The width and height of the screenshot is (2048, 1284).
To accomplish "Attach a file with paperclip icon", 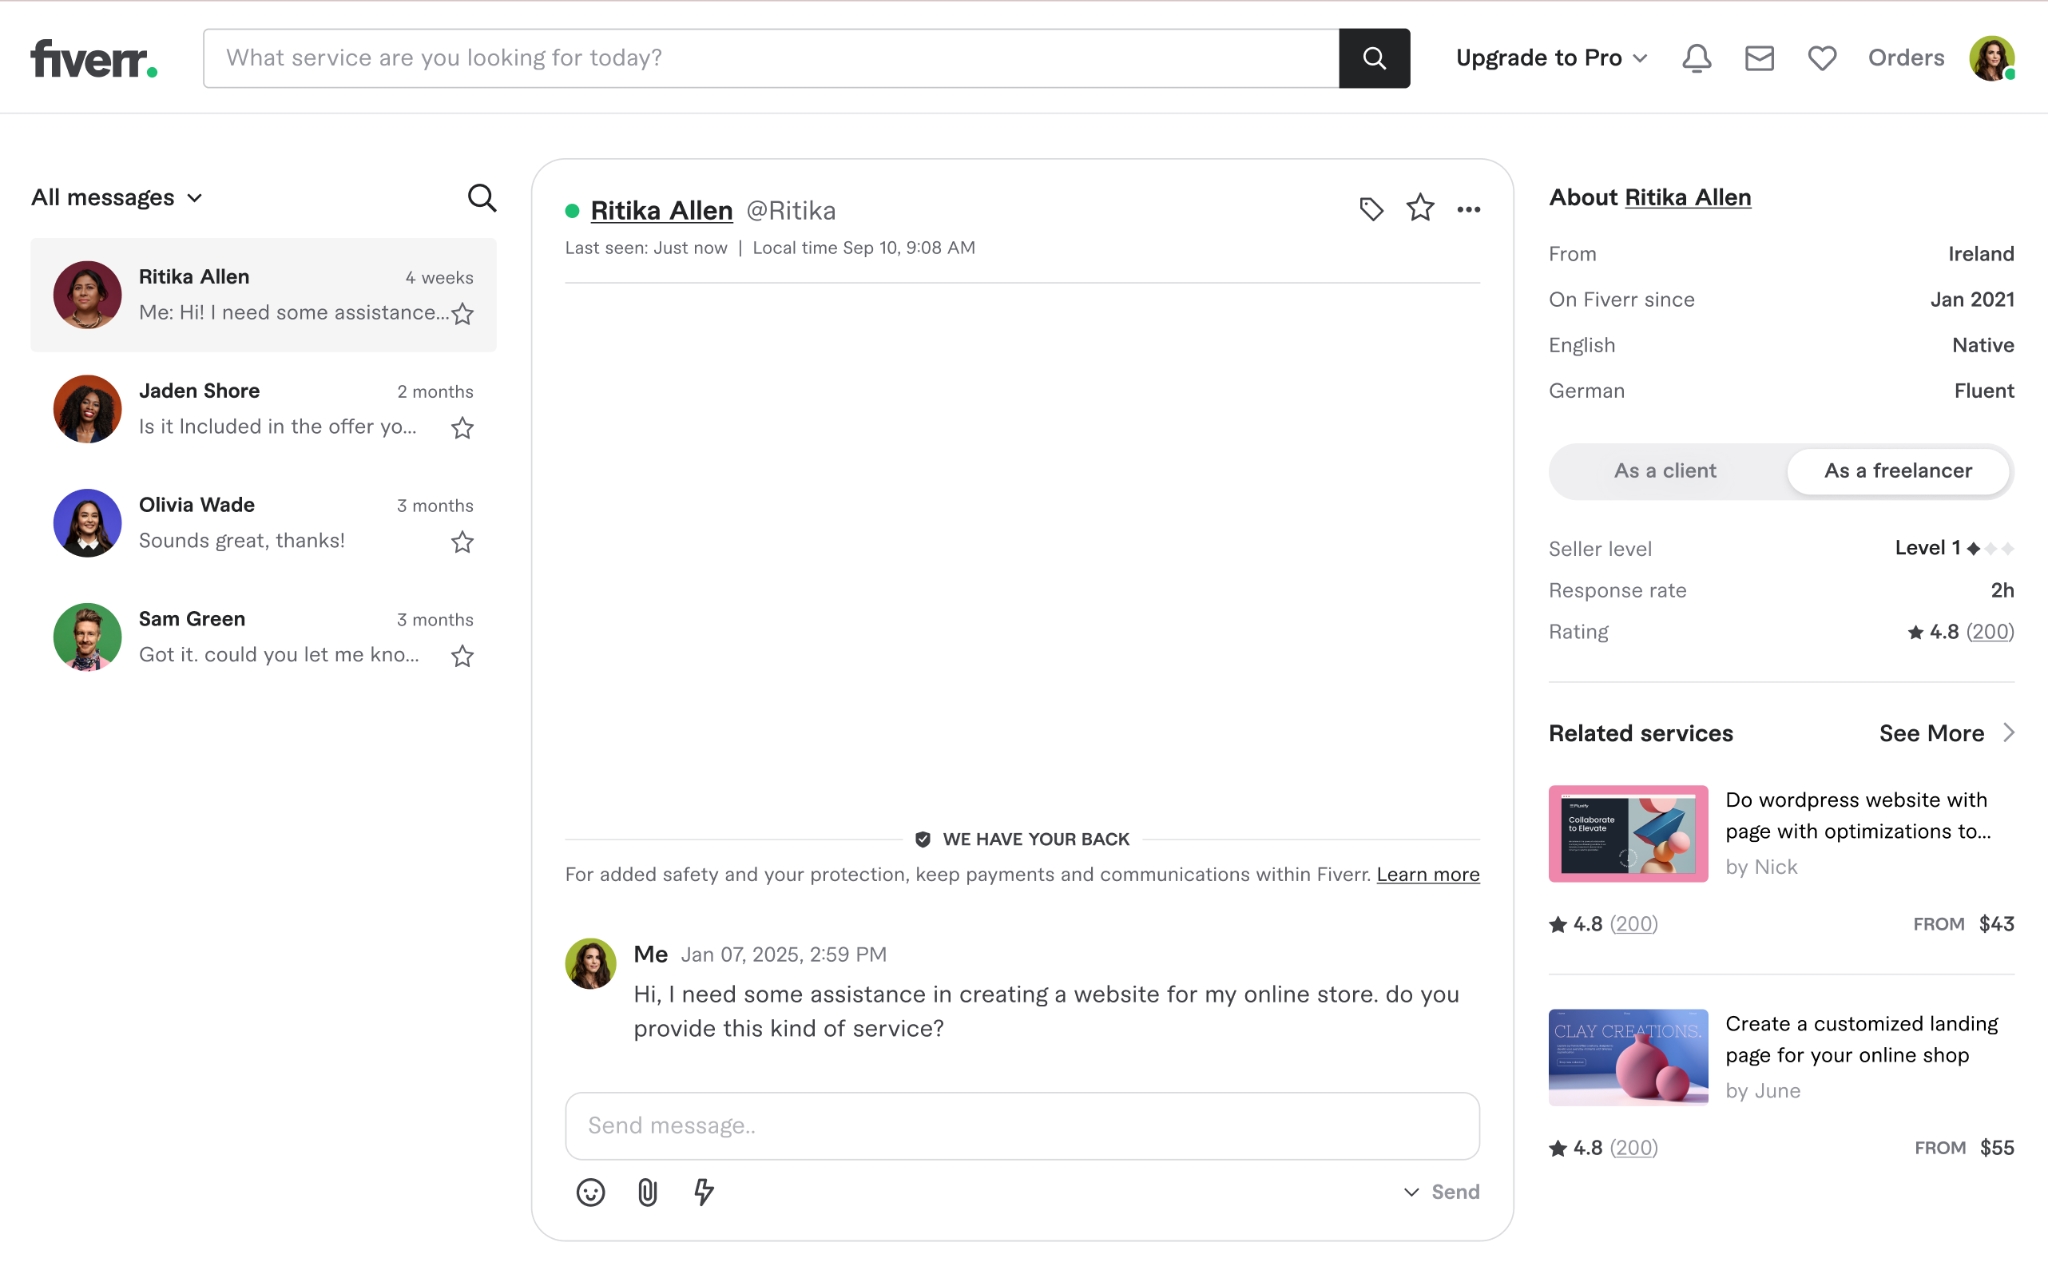I will [647, 1192].
